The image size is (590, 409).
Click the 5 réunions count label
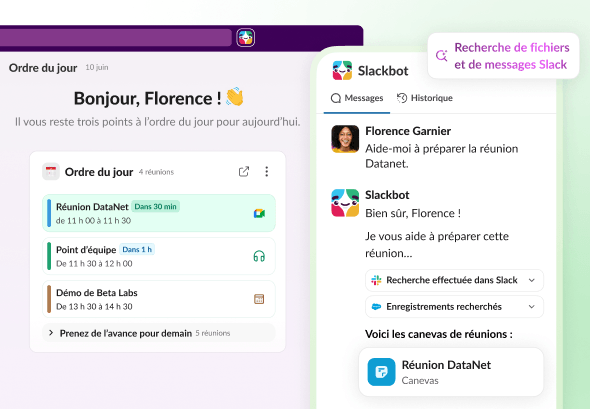(213, 333)
